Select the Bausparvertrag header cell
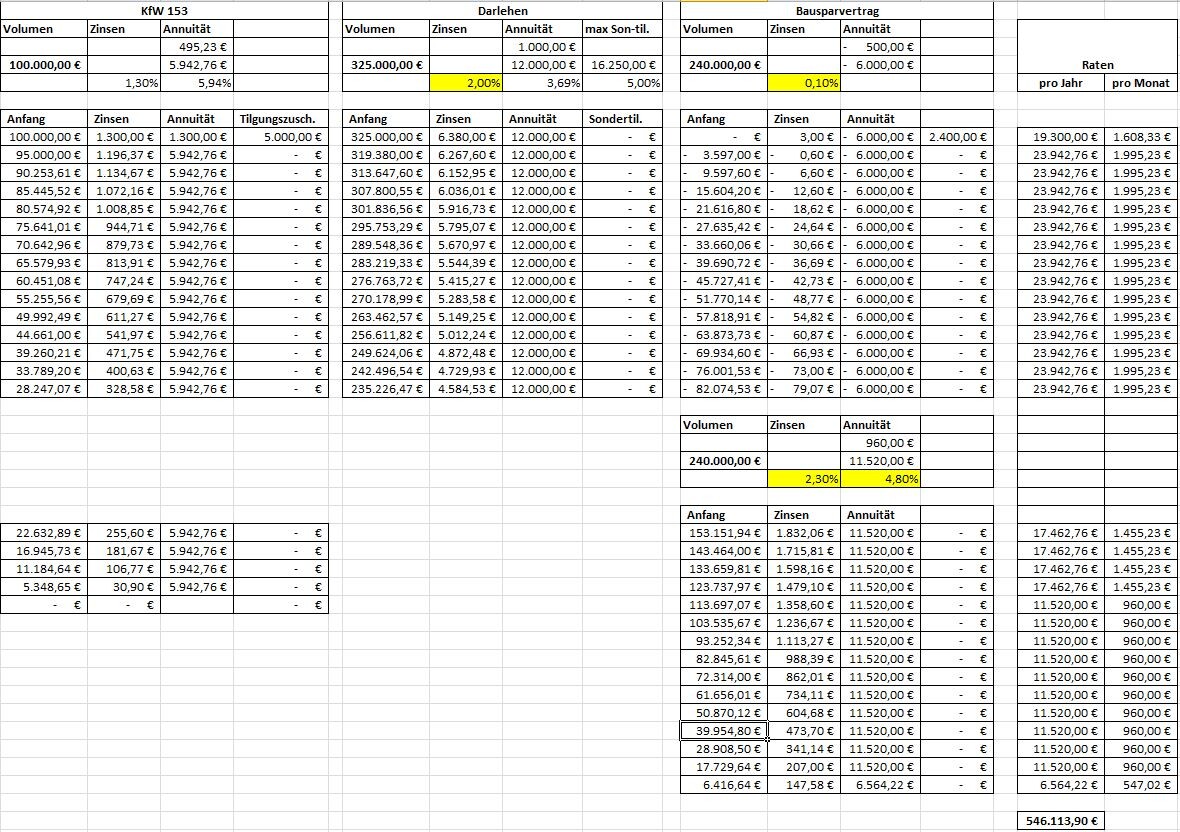The width and height of the screenshot is (1180, 832). click(x=837, y=11)
